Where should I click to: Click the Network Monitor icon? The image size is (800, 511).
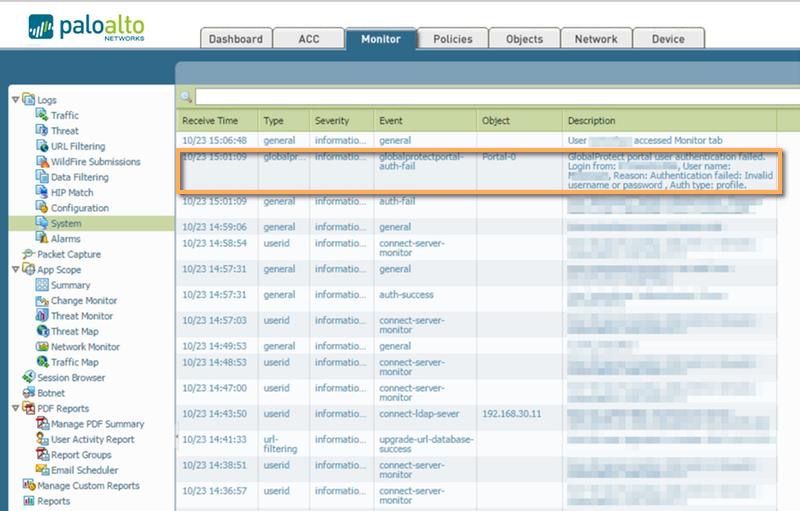pyautogui.click(x=42, y=346)
